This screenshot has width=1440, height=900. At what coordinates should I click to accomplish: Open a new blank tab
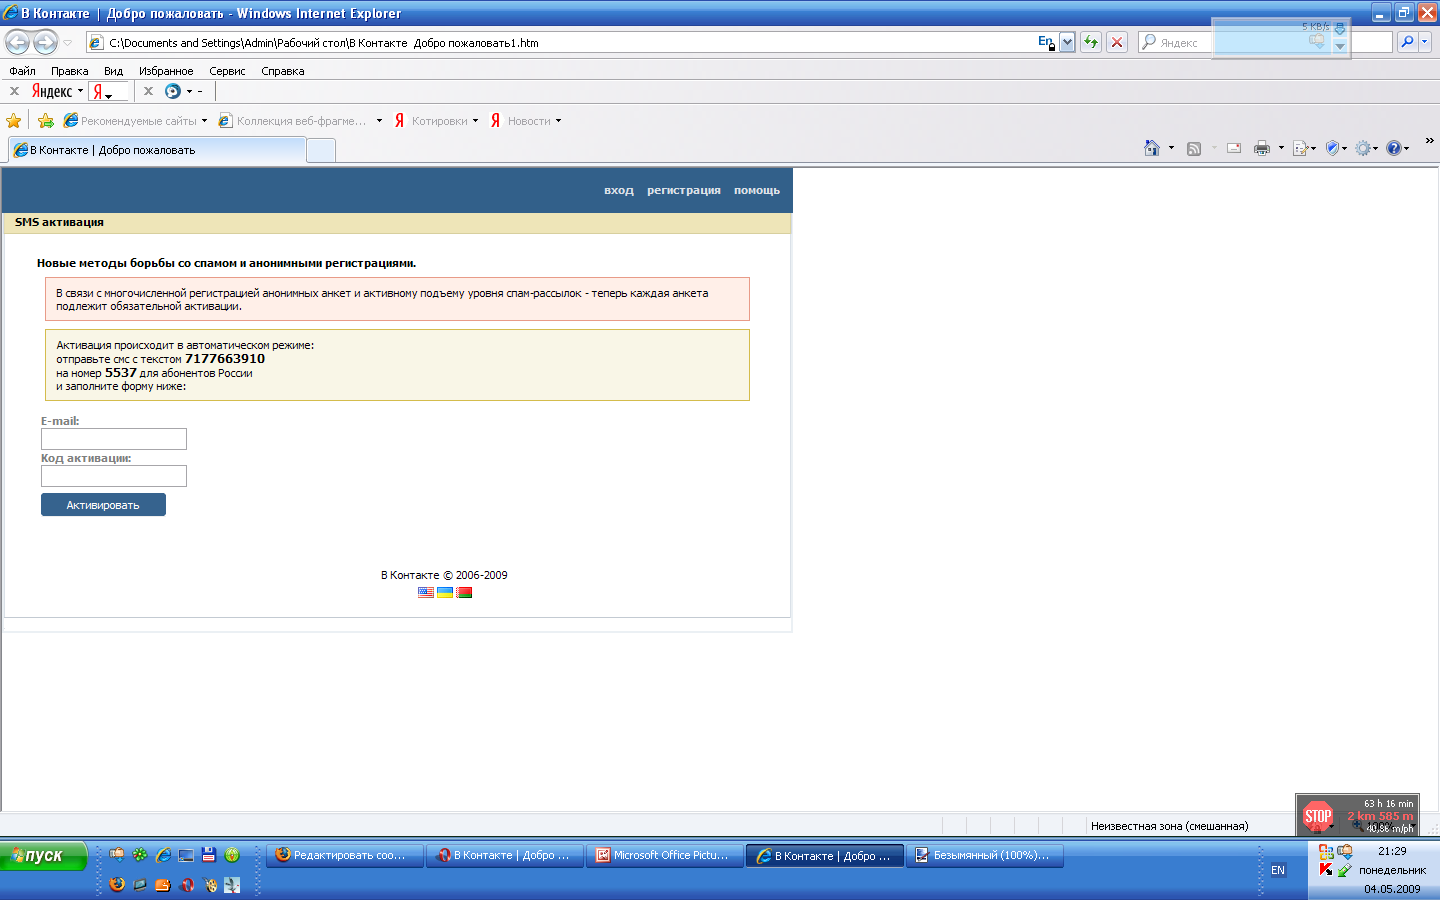point(320,150)
